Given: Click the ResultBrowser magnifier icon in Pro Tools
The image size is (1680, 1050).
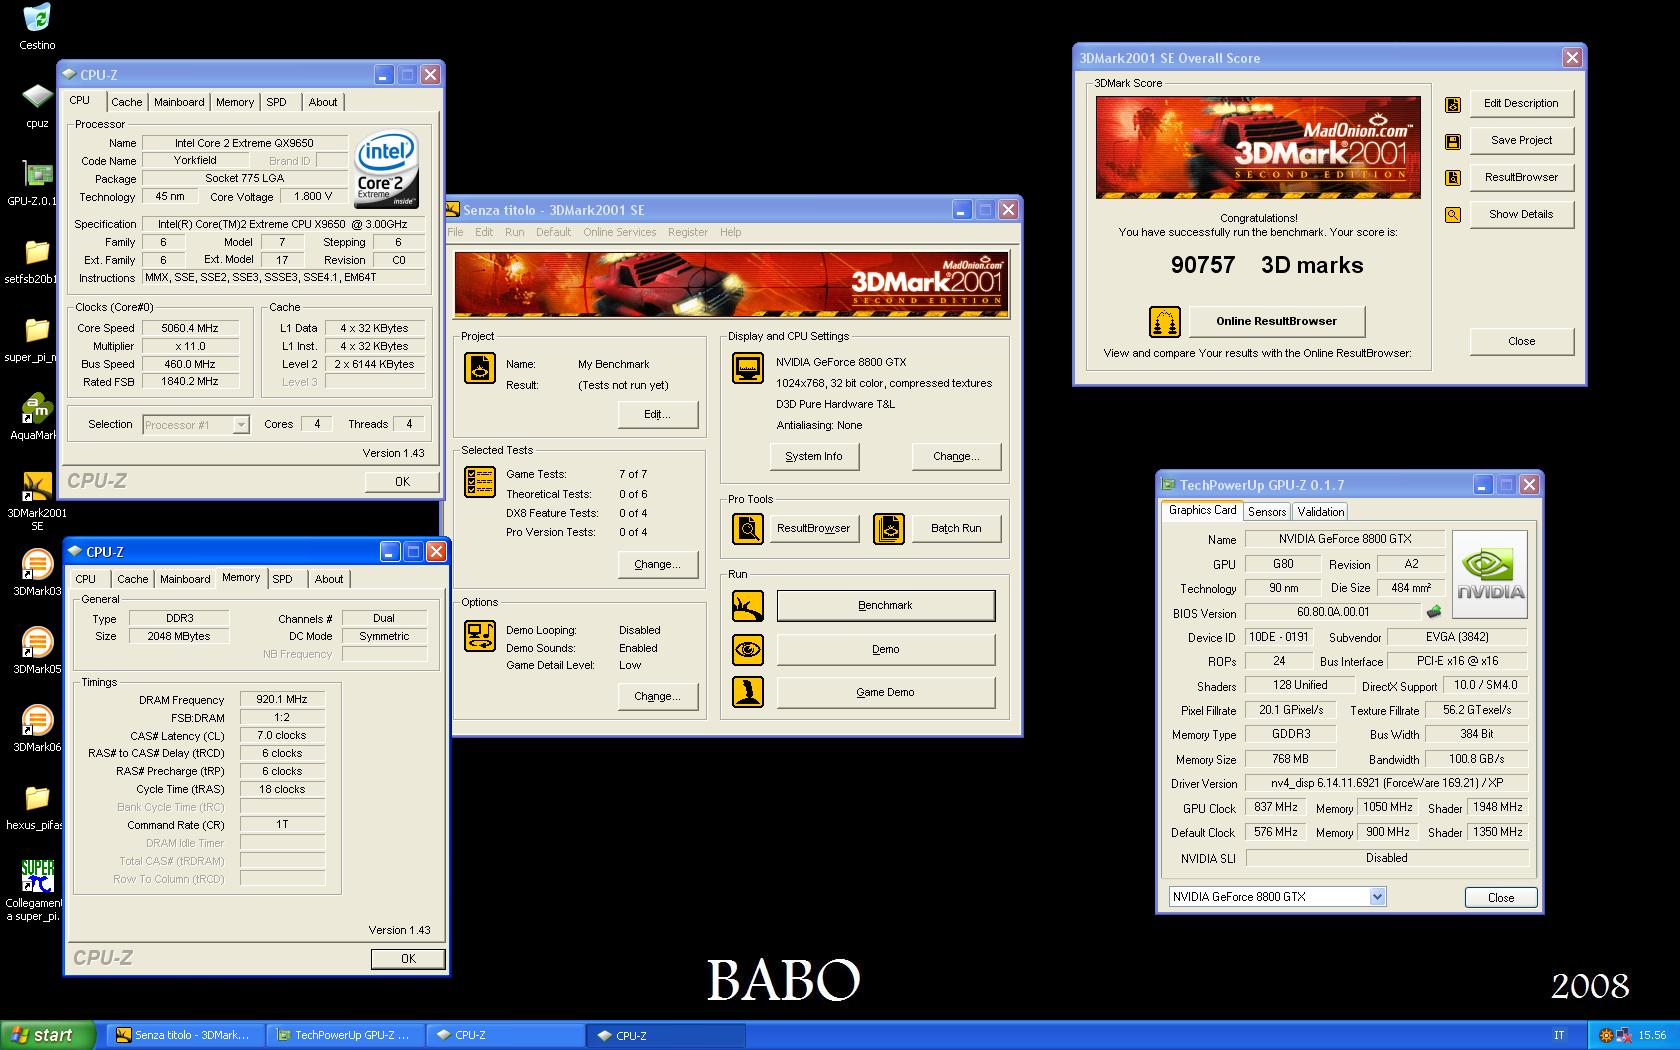Looking at the screenshot, I should pos(747,528).
